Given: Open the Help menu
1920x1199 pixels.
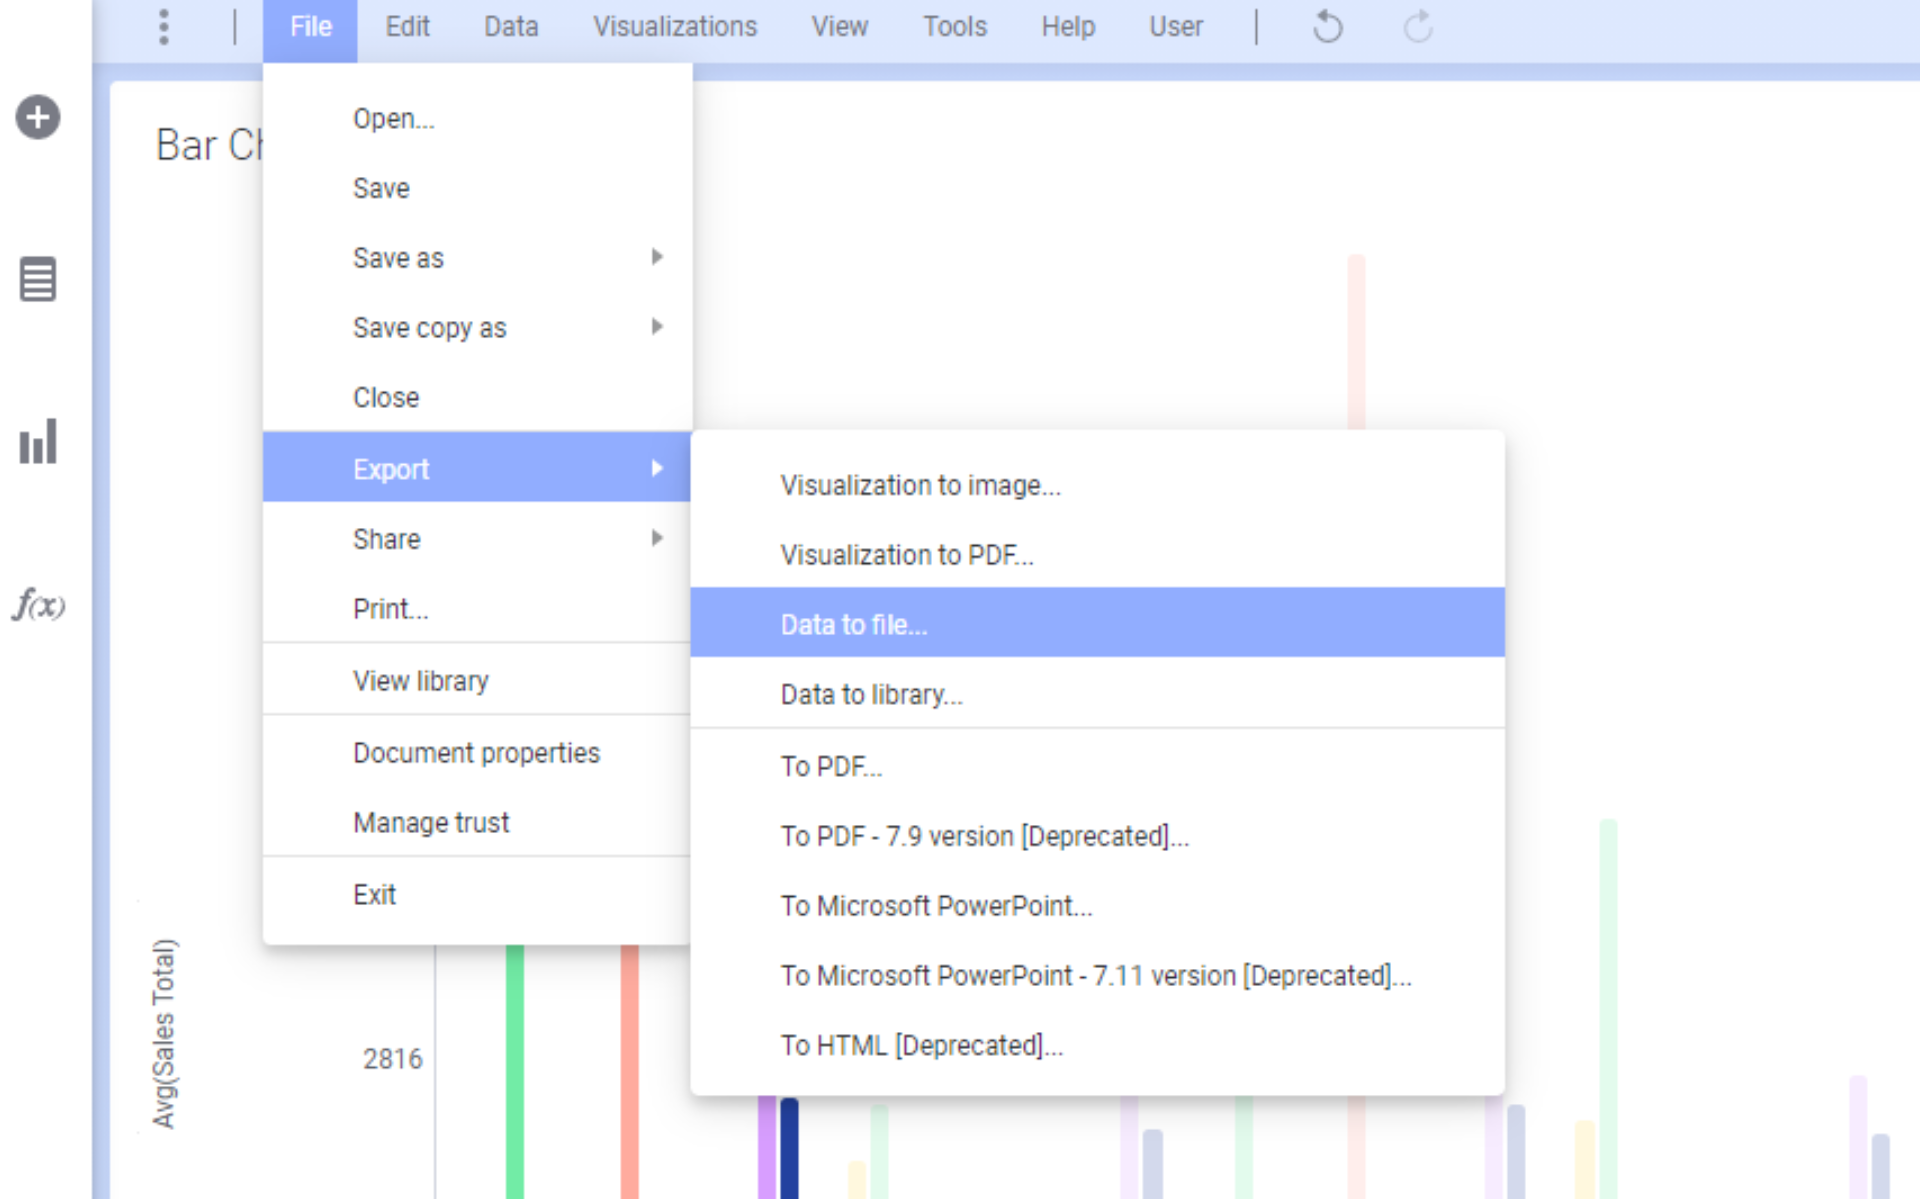Looking at the screenshot, I should click(x=1068, y=27).
